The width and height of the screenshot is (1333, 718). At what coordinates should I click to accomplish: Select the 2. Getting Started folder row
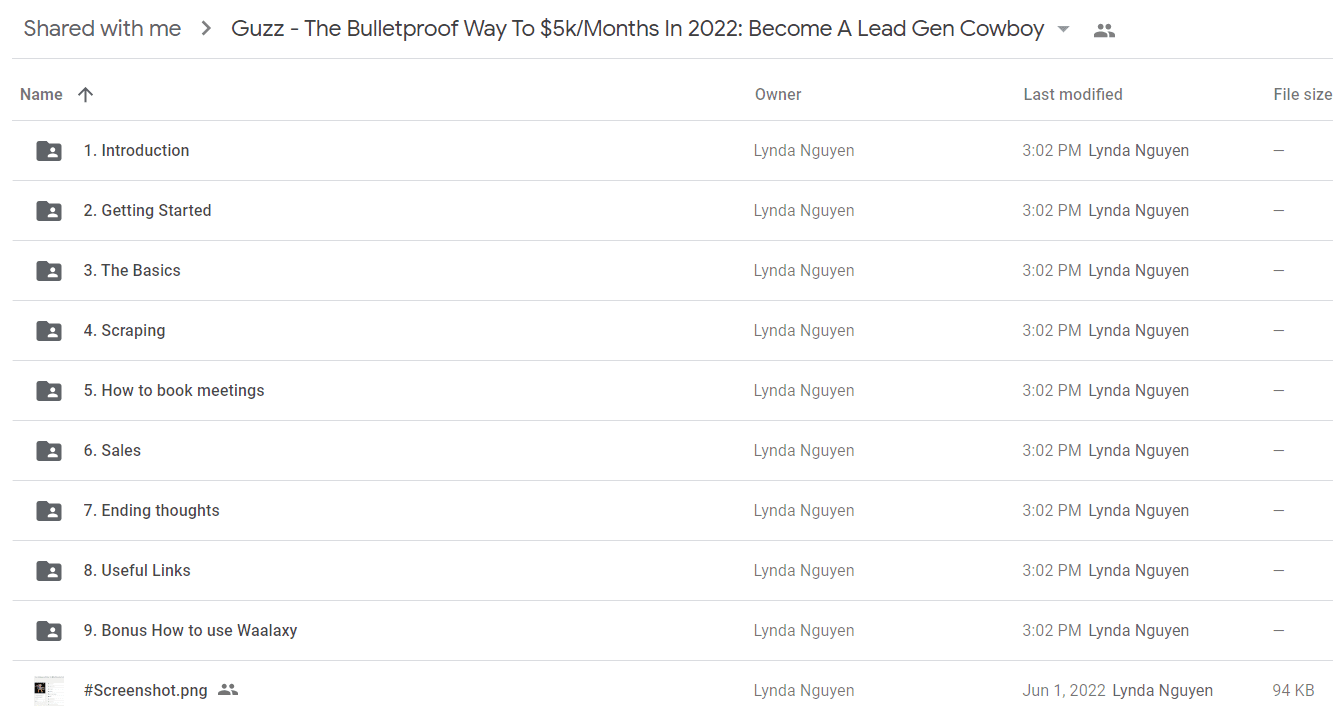point(672,211)
